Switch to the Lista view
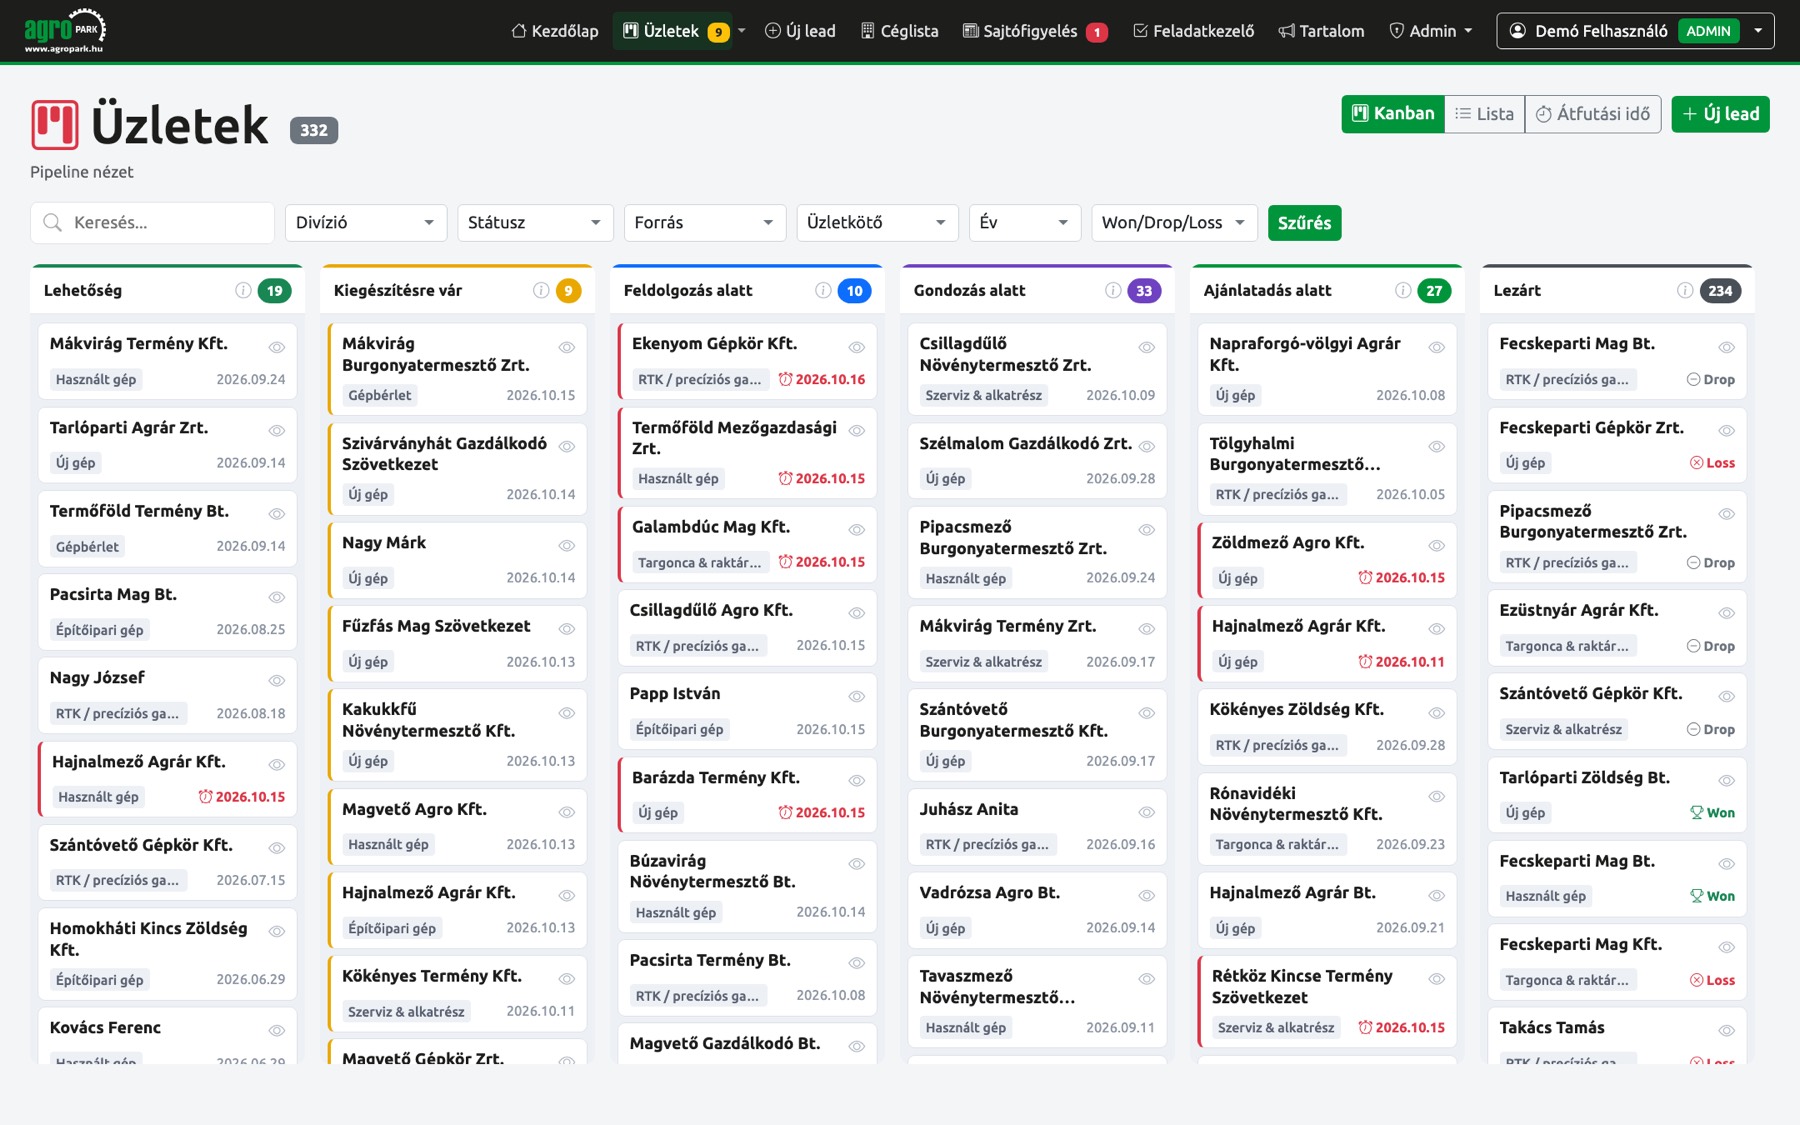 pyautogui.click(x=1484, y=114)
